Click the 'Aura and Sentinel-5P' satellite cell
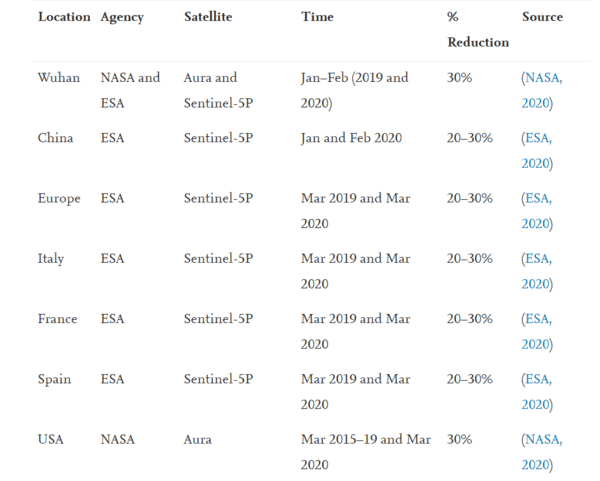 point(218,90)
